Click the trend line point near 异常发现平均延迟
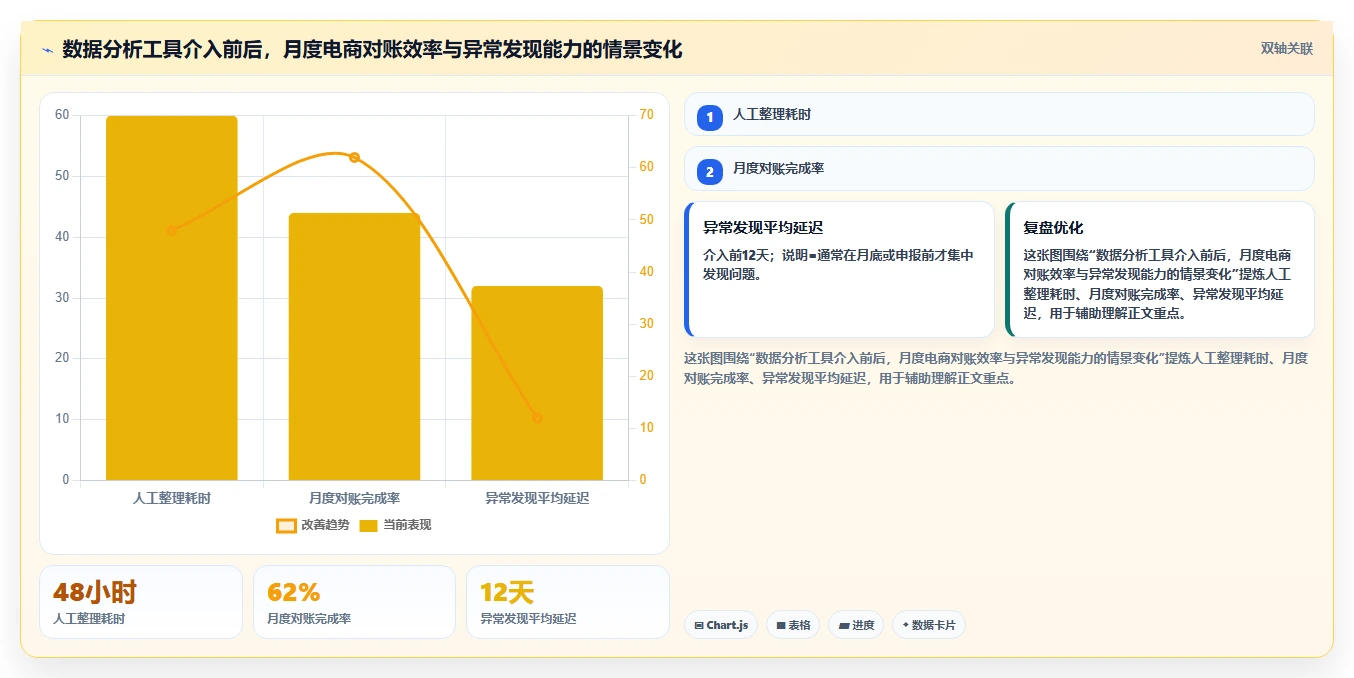Viewport: 1354px width, 678px height. [537, 418]
